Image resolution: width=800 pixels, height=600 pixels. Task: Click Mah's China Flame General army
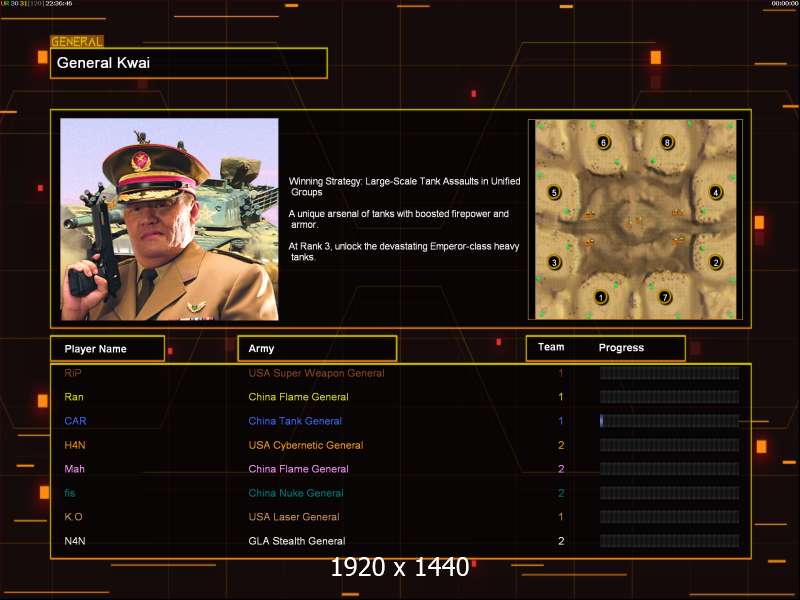click(298, 469)
